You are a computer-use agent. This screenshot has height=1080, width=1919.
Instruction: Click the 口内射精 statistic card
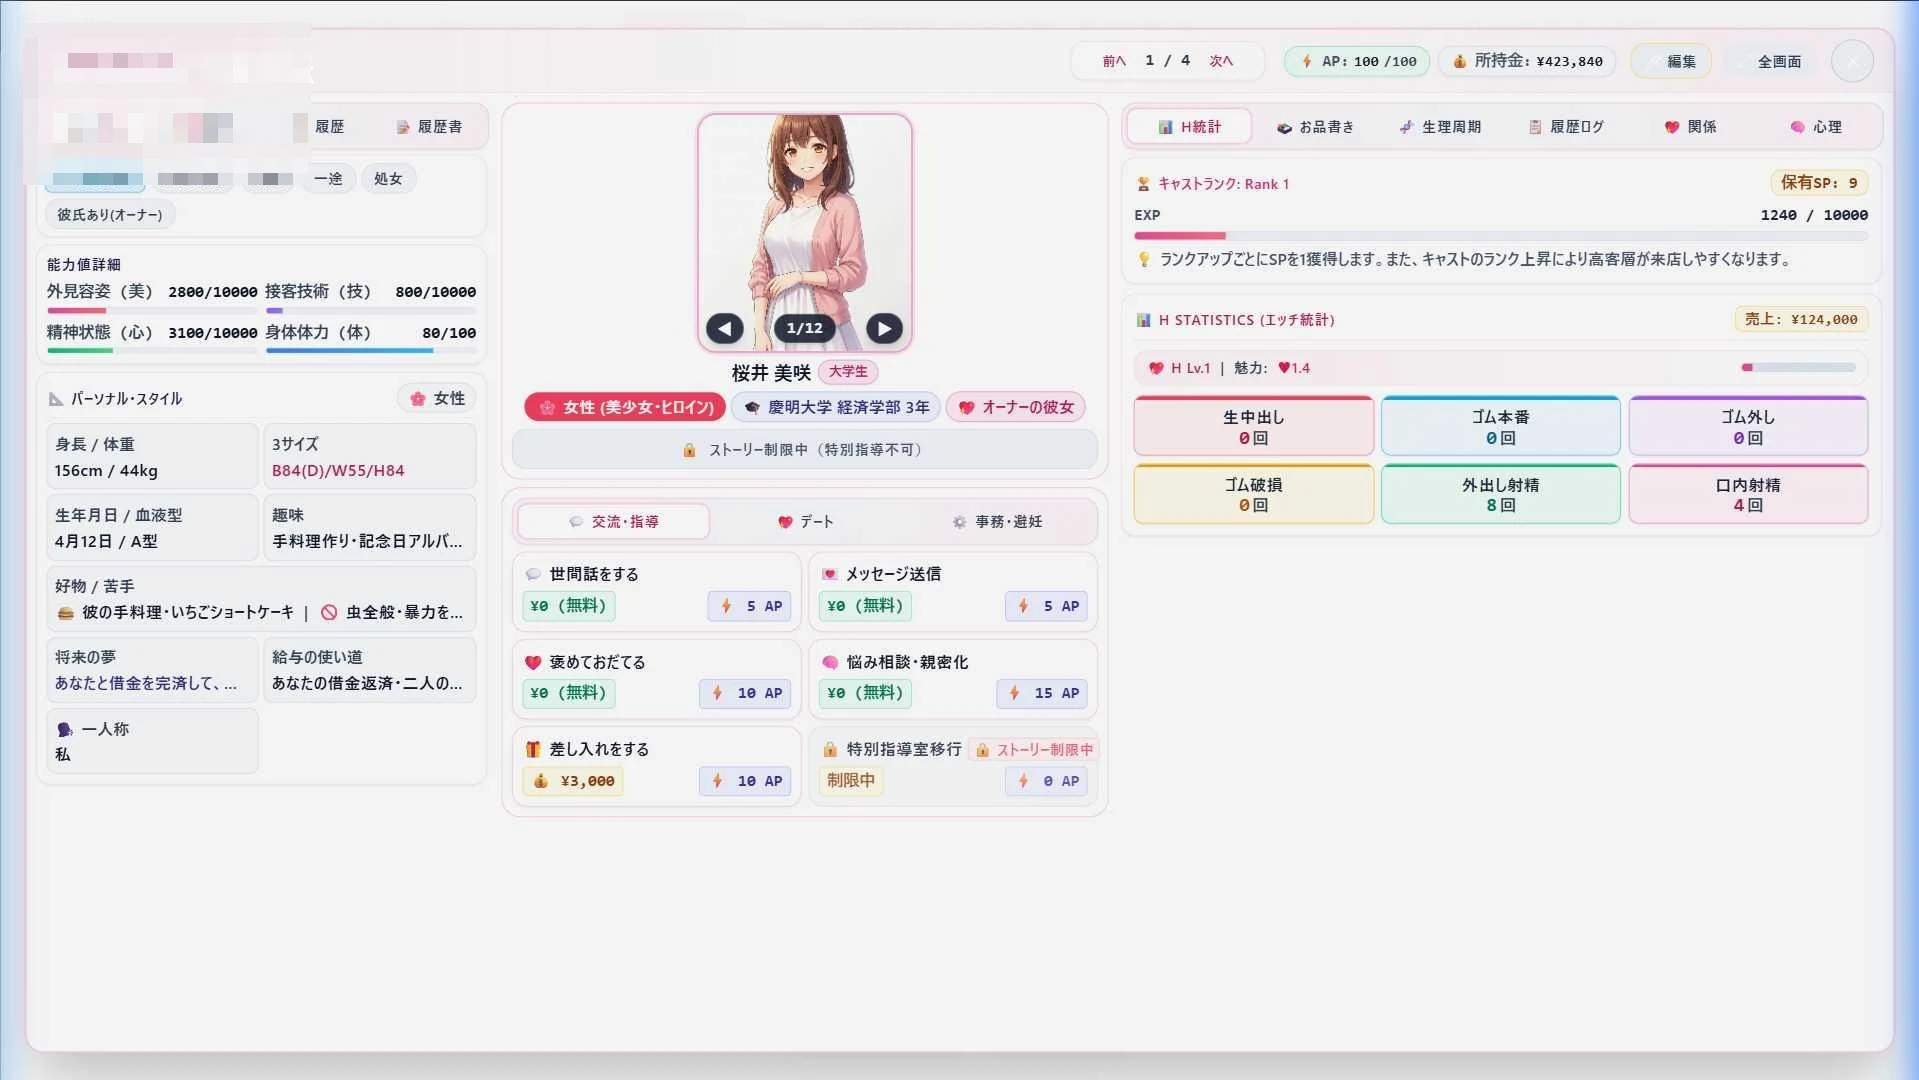click(x=1747, y=494)
